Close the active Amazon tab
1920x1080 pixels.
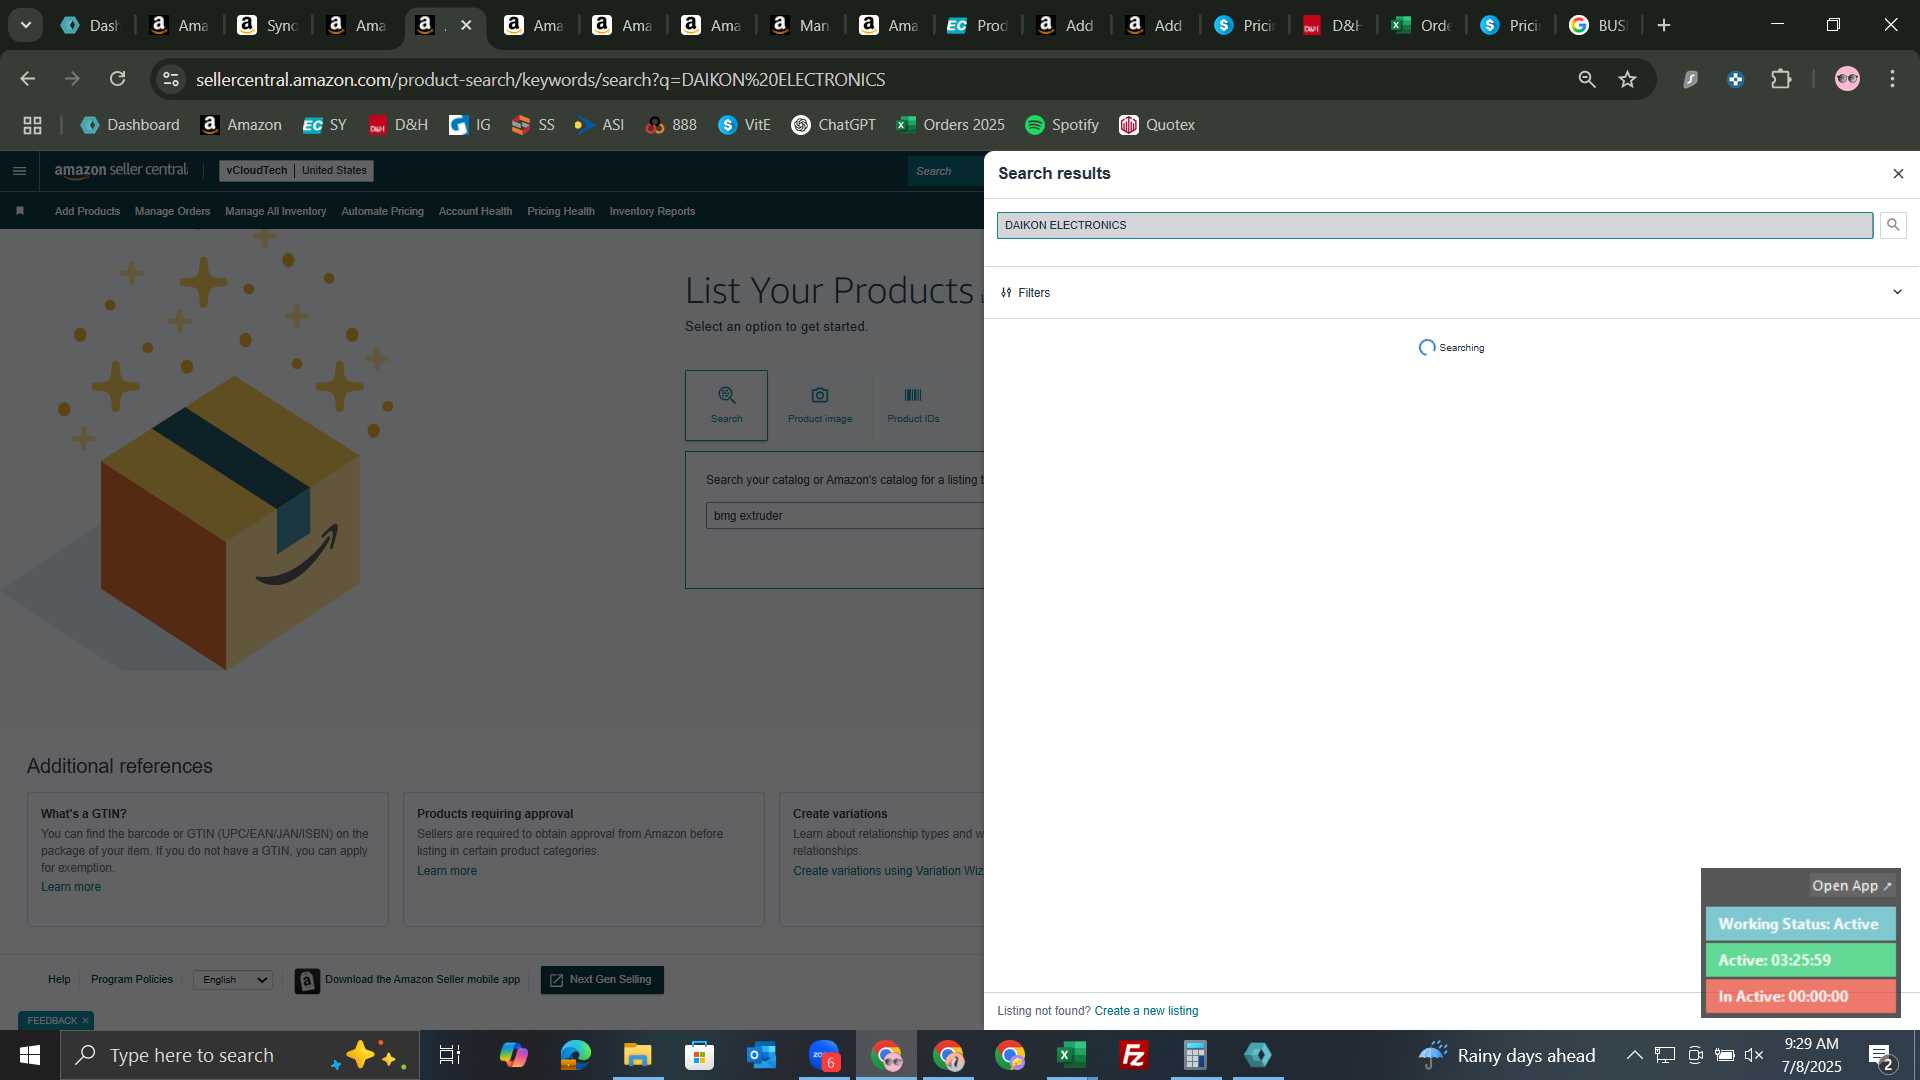tap(466, 25)
